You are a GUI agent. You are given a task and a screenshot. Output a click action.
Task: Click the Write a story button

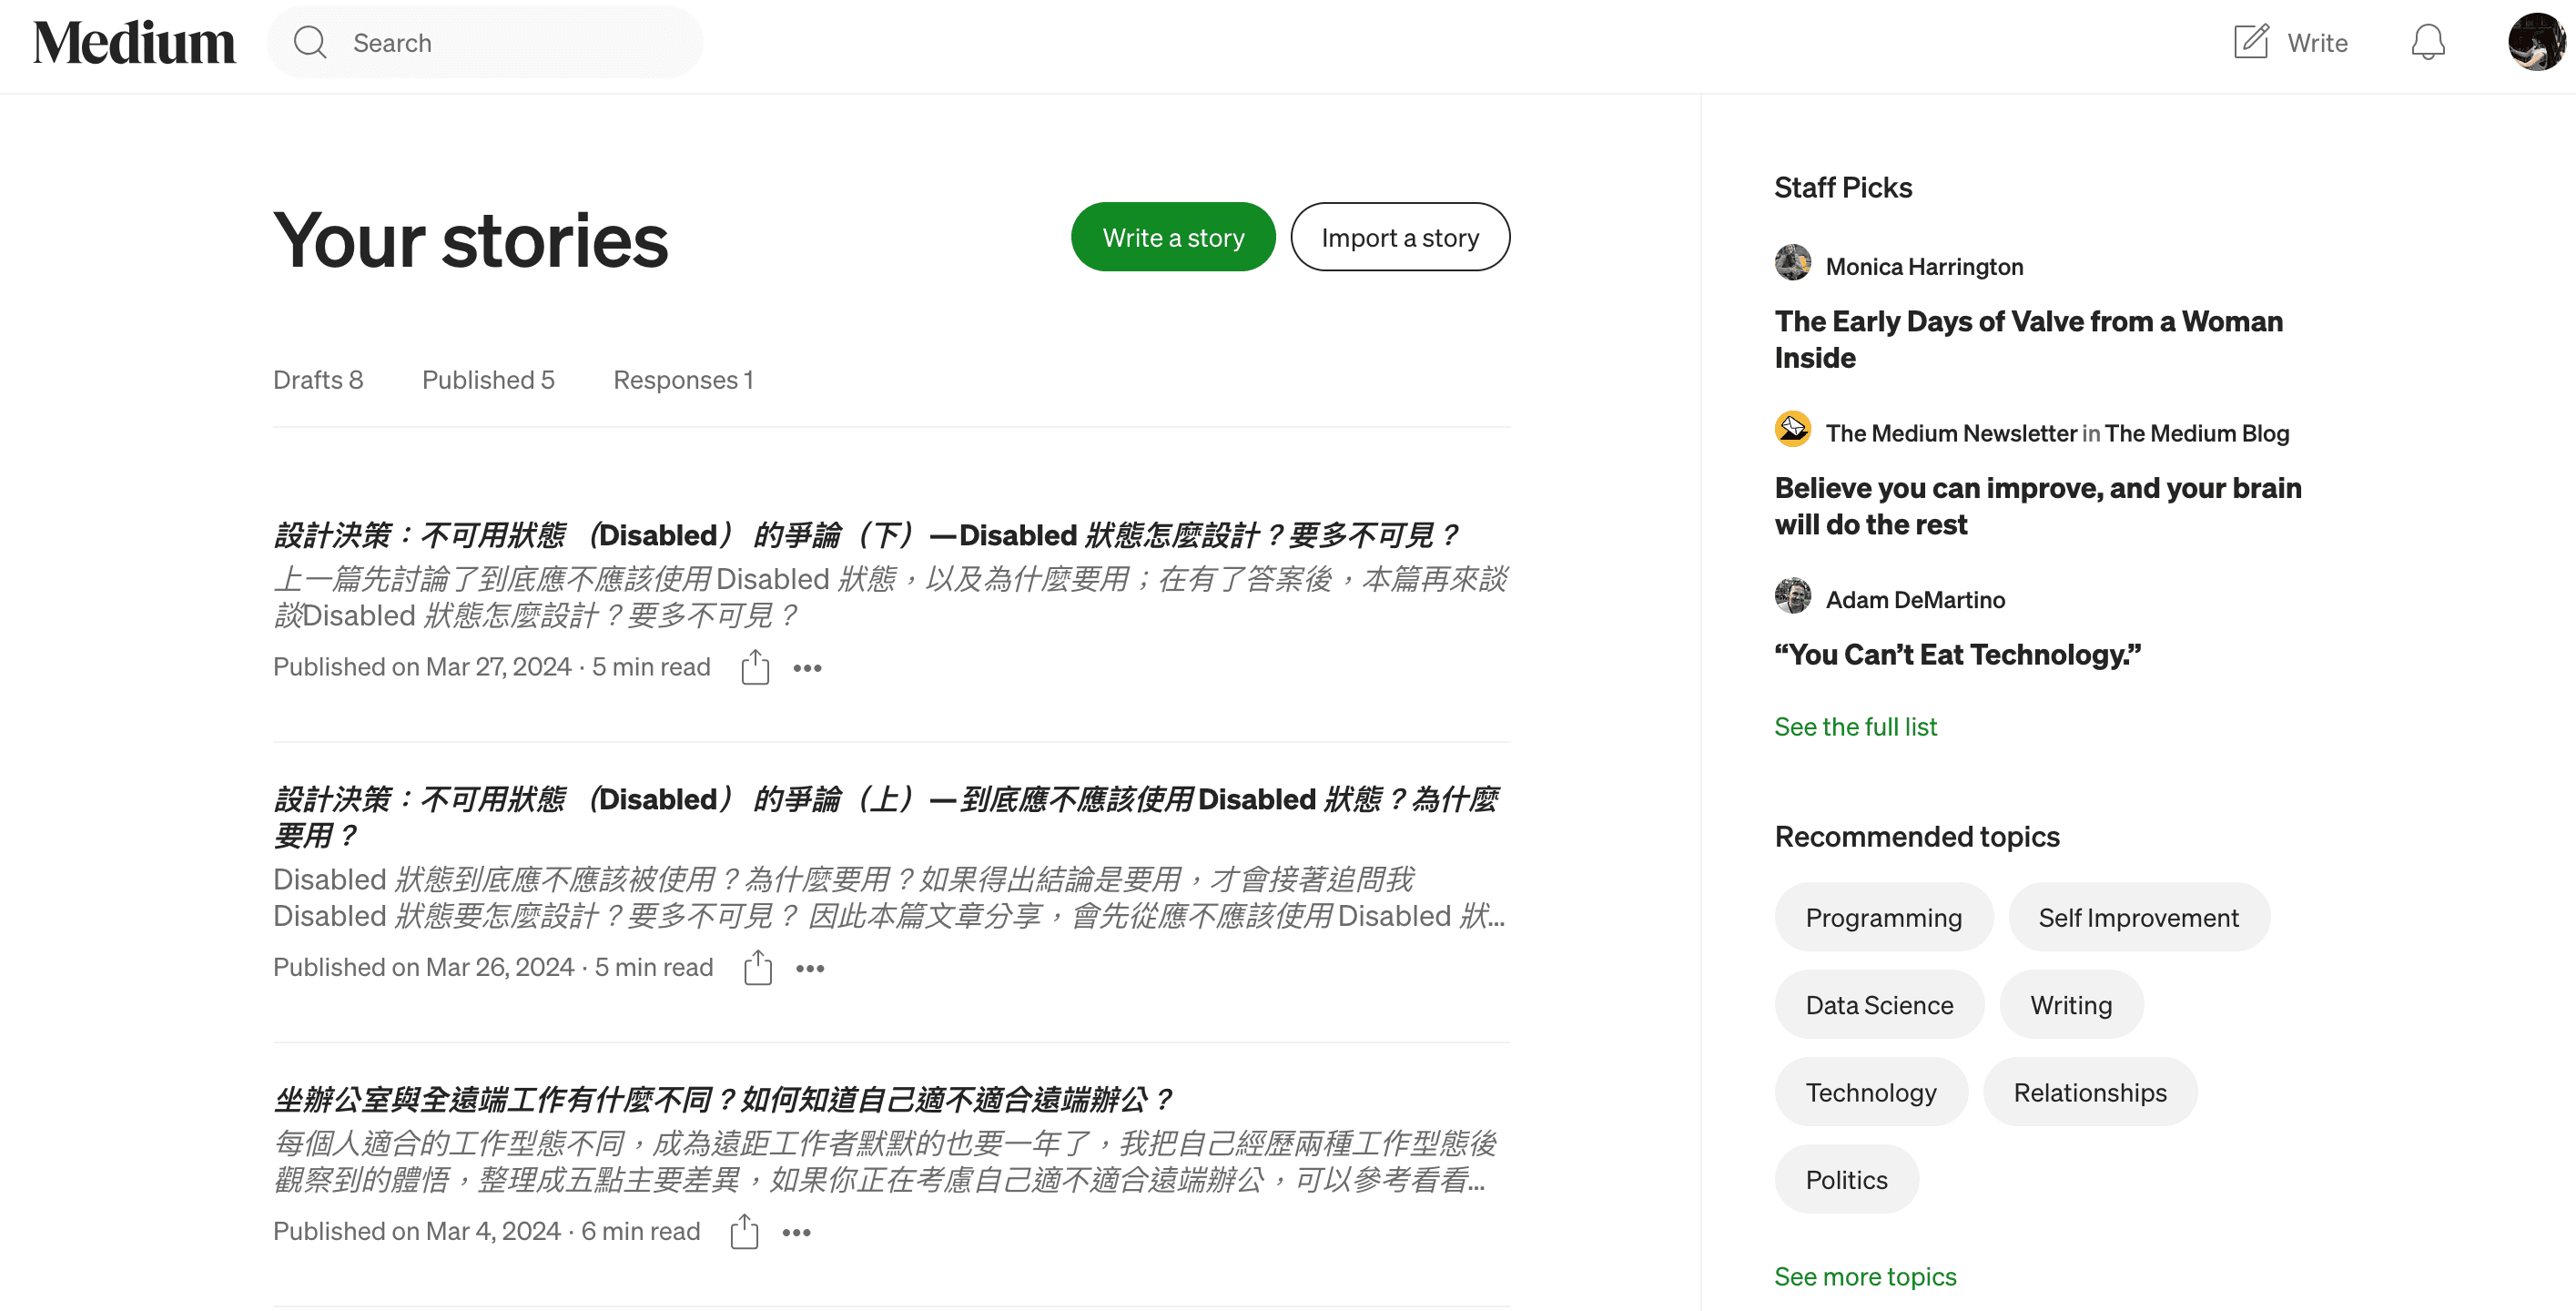tap(1173, 237)
